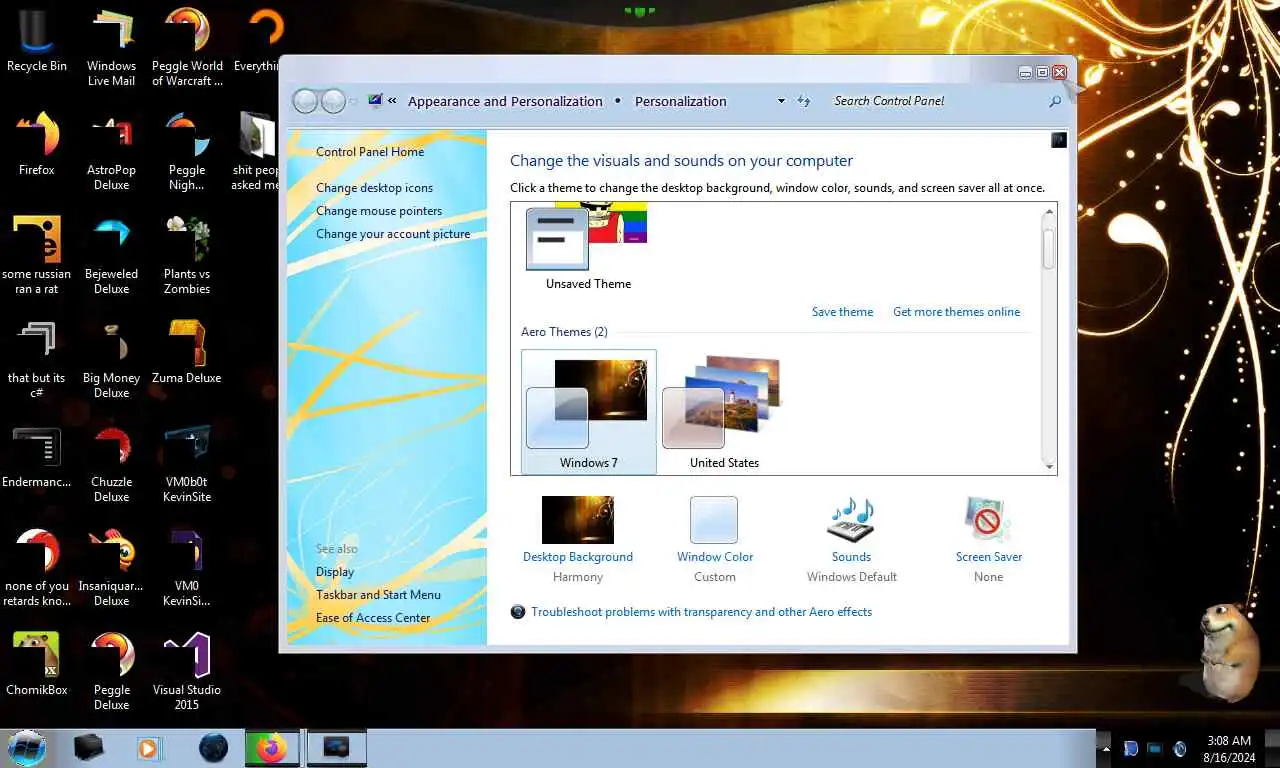Open the address bar history dropdown
Screen dimensions: 1280x768
(x=781, y=101)
